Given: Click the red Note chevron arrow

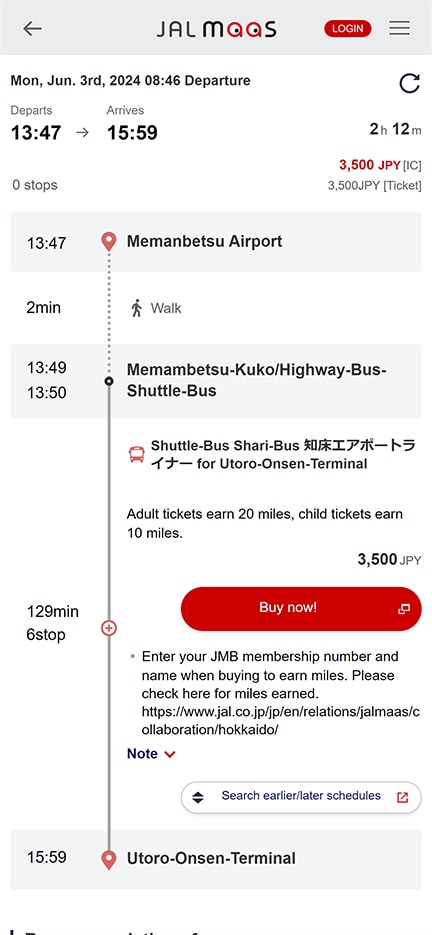Looking at the screenshot, I should click(x=169, y=754).
